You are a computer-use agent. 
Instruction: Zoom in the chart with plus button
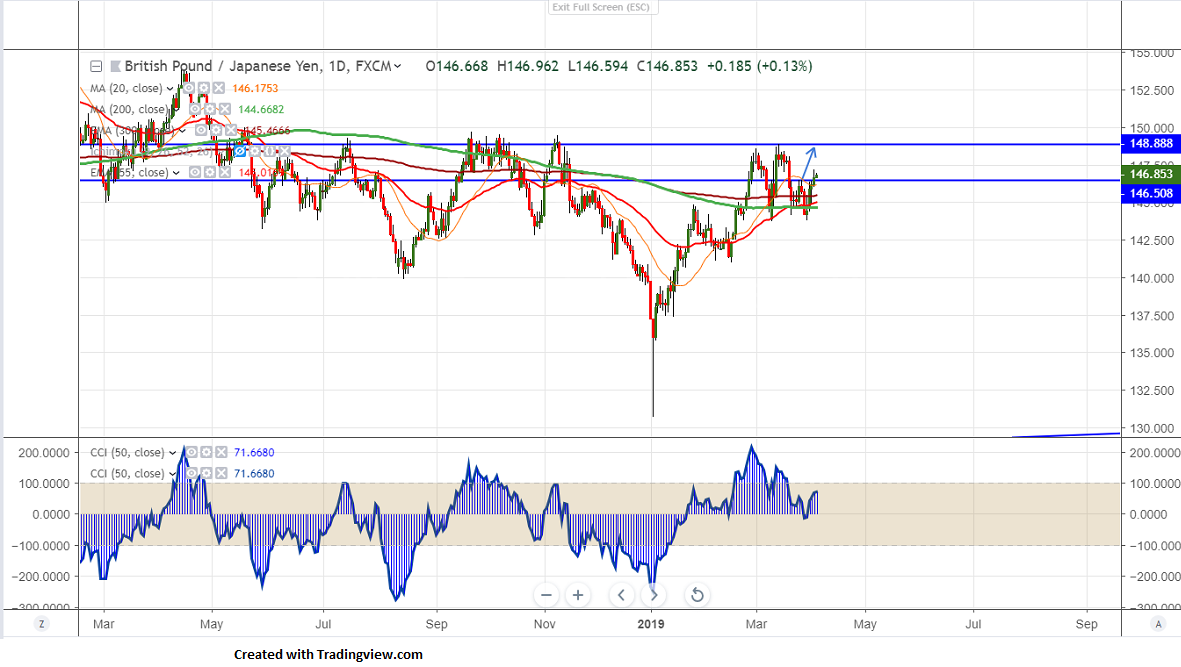point(578,596)
